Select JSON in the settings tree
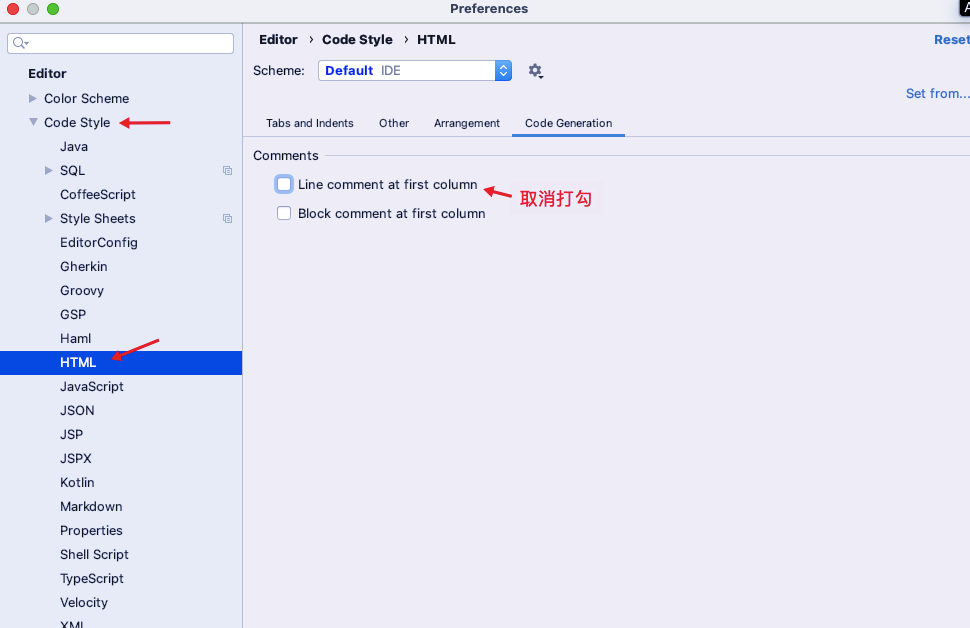The image size is (970, 628). (x=77, y=411)
